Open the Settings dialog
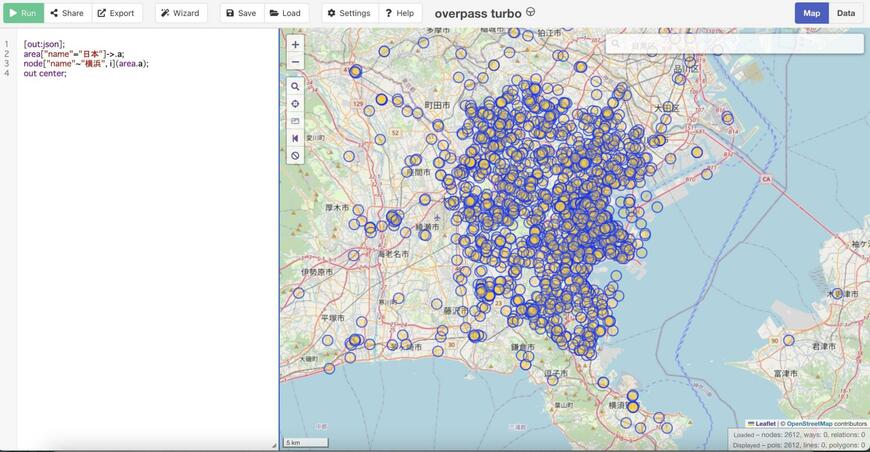 pyautogui.click(x=349, y=13)
